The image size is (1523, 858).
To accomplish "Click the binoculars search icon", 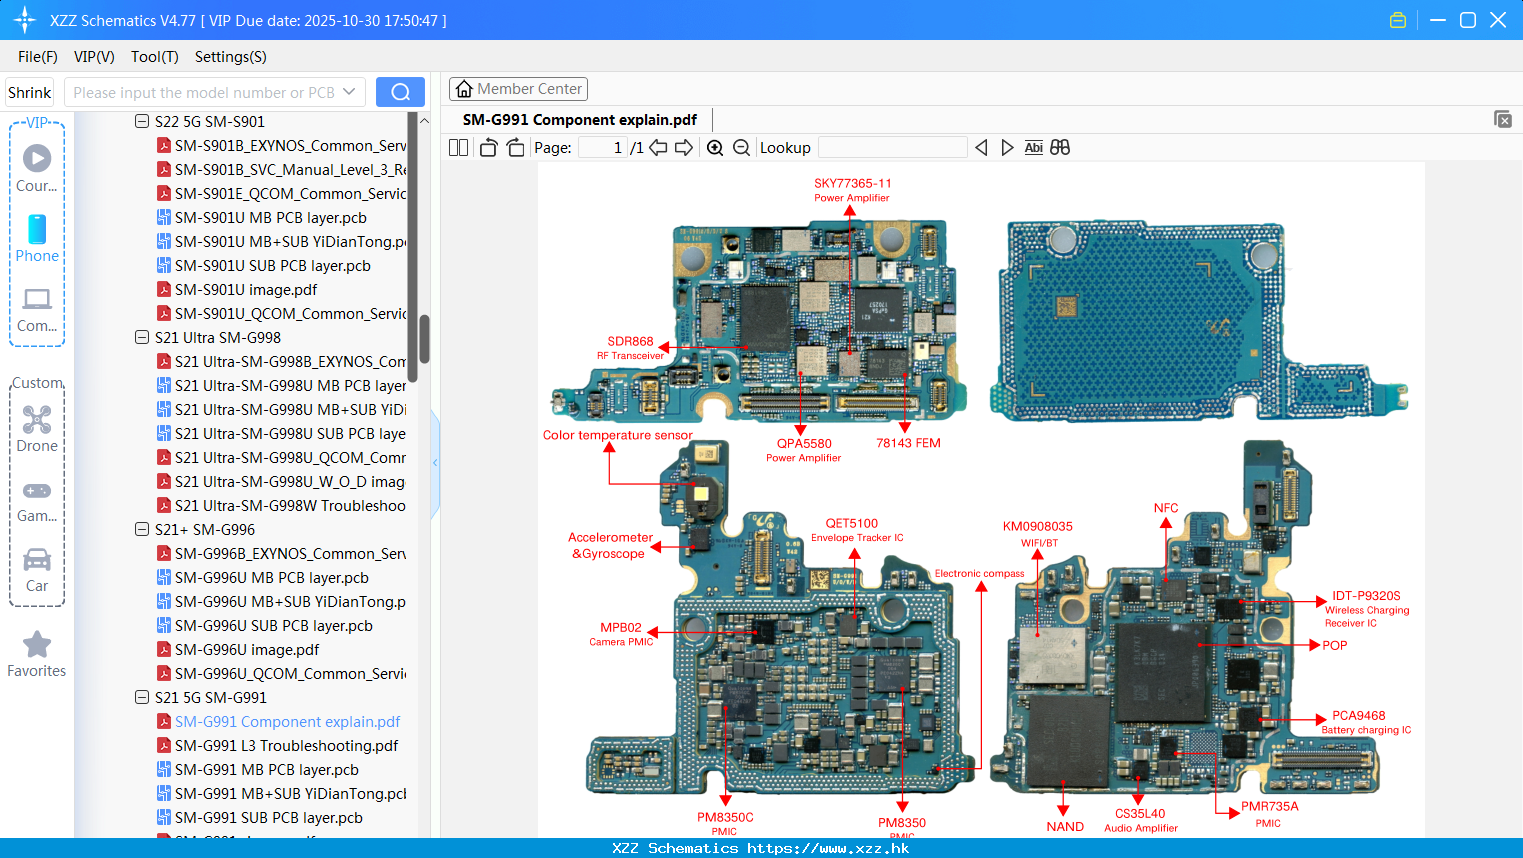I will point(1060,148).
